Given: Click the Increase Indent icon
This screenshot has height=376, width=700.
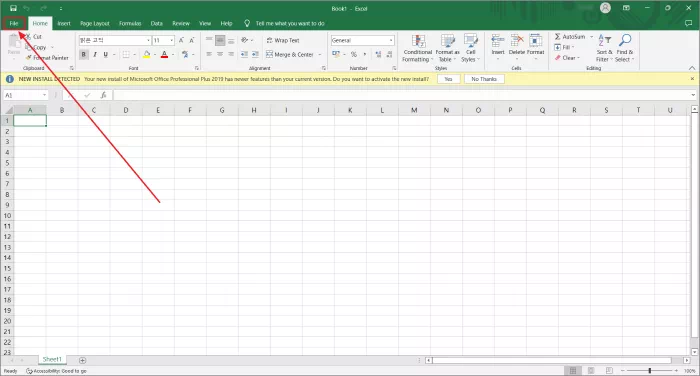Looking at the screenshot, I should coord(255,54).
